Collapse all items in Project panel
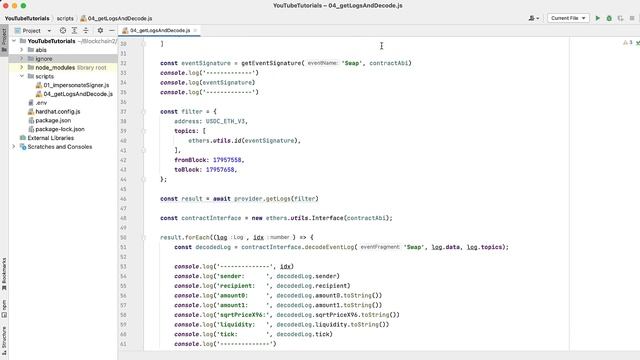The image size is (640, 360). click(86, 31)
